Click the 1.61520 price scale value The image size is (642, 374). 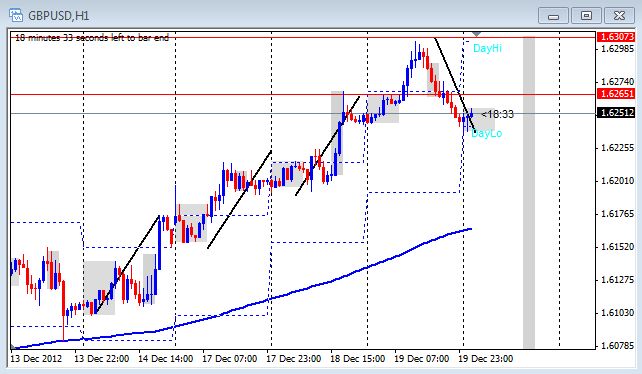pyautogui.click(x=617, y=247)
